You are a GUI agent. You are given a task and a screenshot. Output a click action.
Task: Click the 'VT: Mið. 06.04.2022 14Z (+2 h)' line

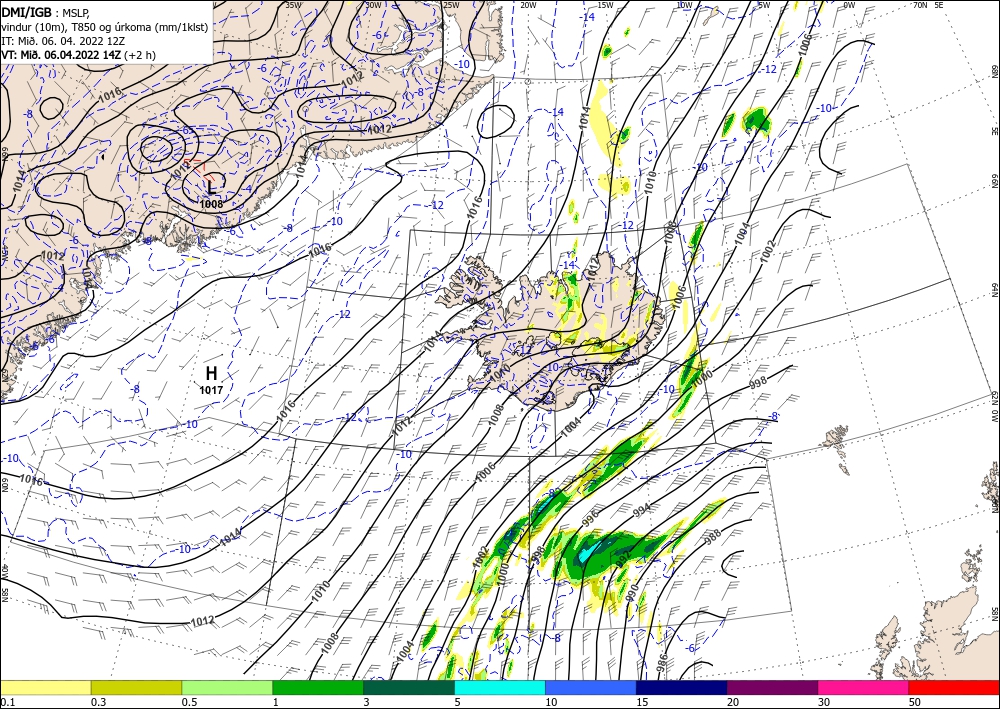coord(78,55)
